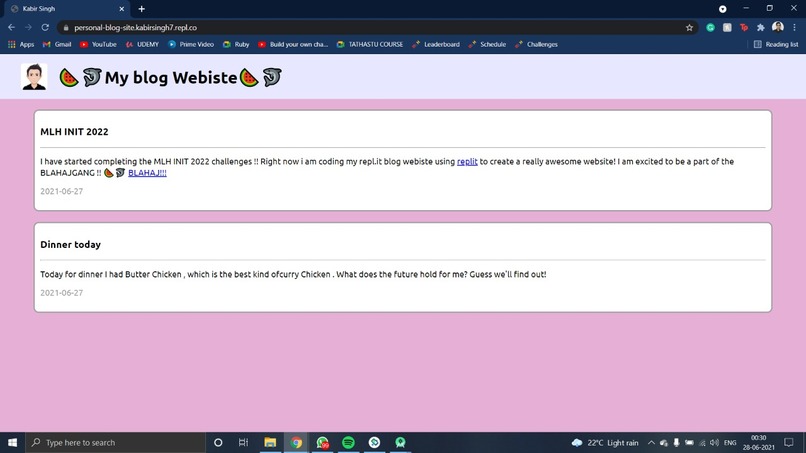806x453 pixels.
Task: Click the date under Dinner today post
Action: coord(61,293)
